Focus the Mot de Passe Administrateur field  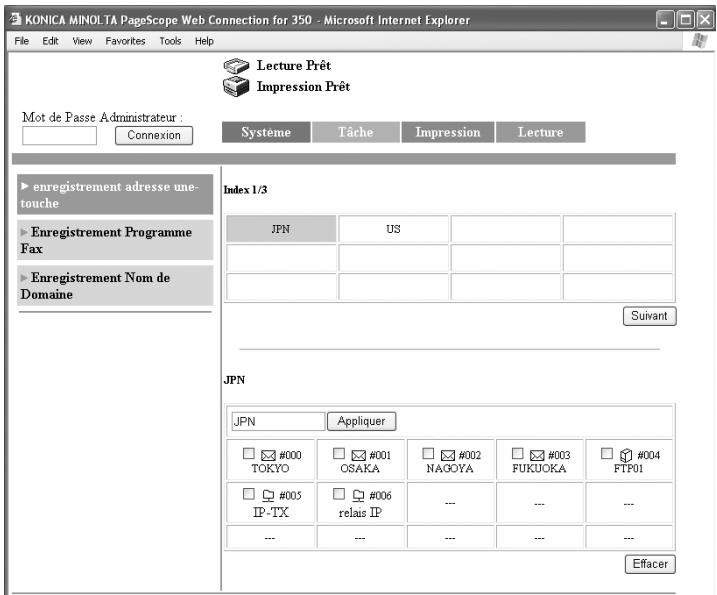pos(59,136)
